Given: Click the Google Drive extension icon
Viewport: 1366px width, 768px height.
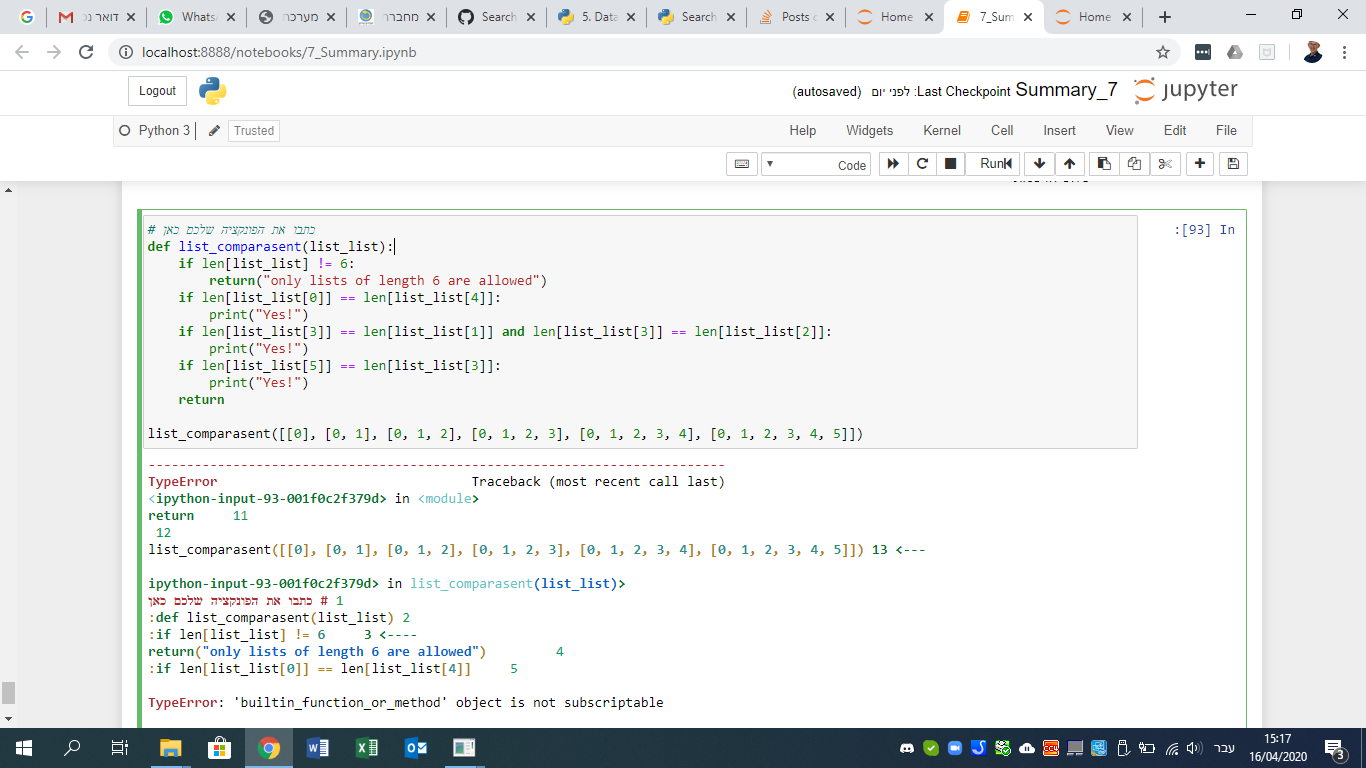Looking at the screenshot, I should (1235, 52).
